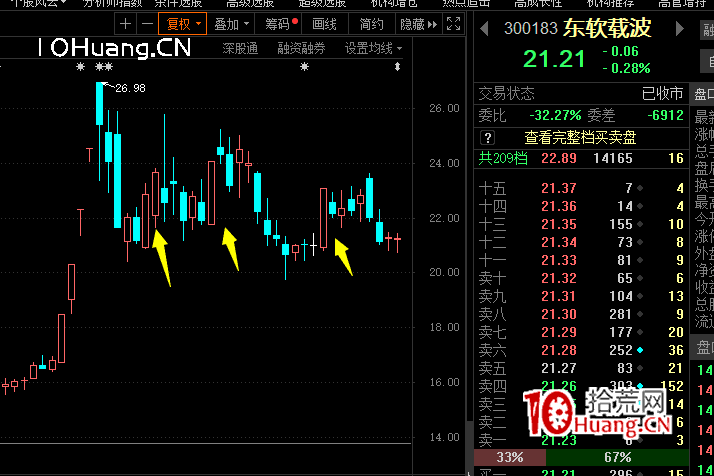This screenshot has width=714, height=476.
Task: Toggle 融资融券 indicator
Action: (301, 48)
